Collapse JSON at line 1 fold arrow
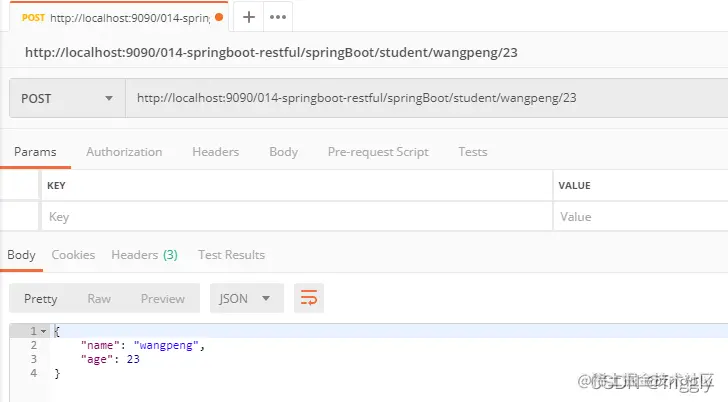728x402 pixels. pyautogui.click(x=43, y=331)
